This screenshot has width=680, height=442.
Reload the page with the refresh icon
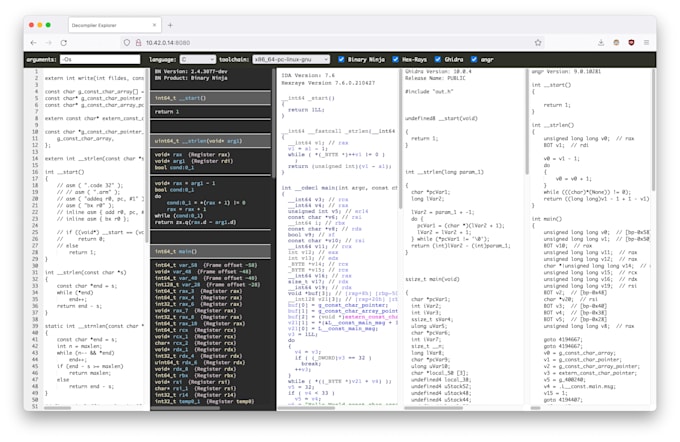pos(64,43)
